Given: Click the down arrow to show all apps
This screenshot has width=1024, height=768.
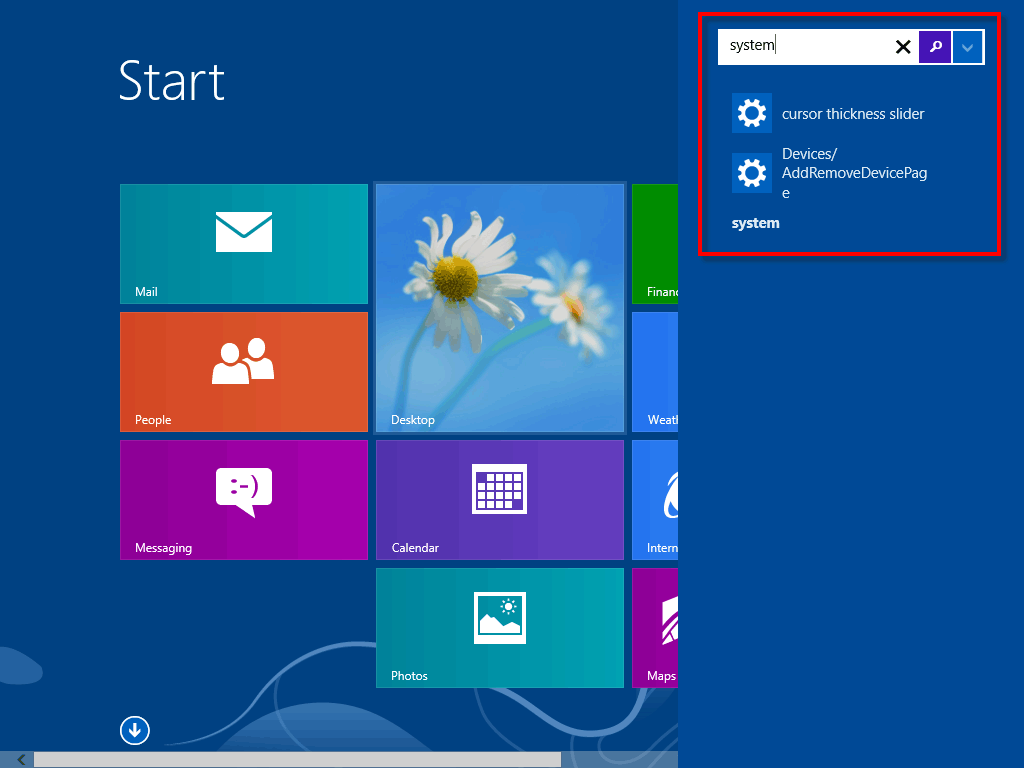Looking at the screenshot, I should [x=135, y=730].
